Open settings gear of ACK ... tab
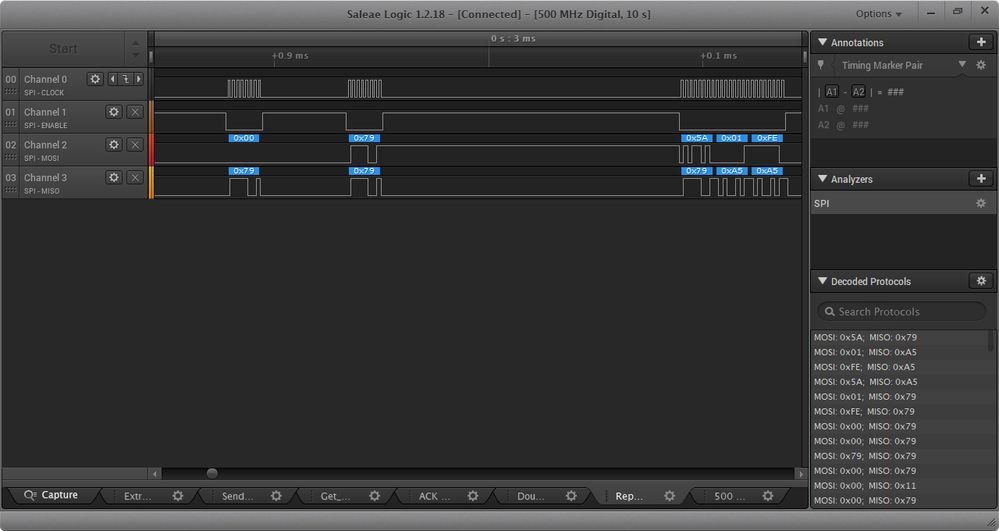The width and height of the screenshot is (999, 531). click(x=473, y=496)
